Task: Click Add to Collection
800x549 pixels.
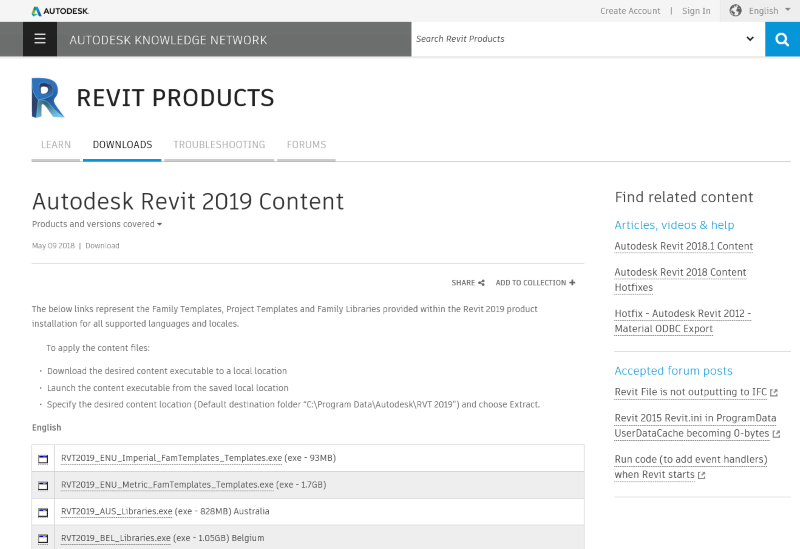Action: 535,283
